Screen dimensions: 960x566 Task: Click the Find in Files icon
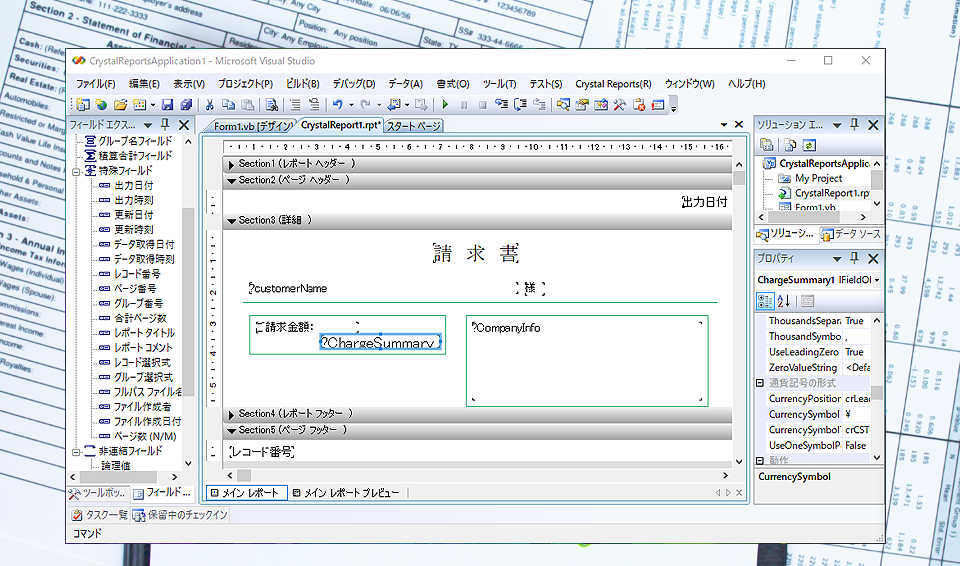(x=272, y=105)
